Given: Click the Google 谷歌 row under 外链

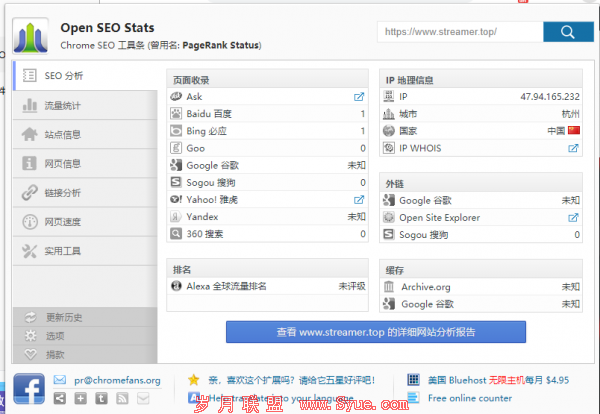Looking at the screenshot, I should (x=481, y=200).
